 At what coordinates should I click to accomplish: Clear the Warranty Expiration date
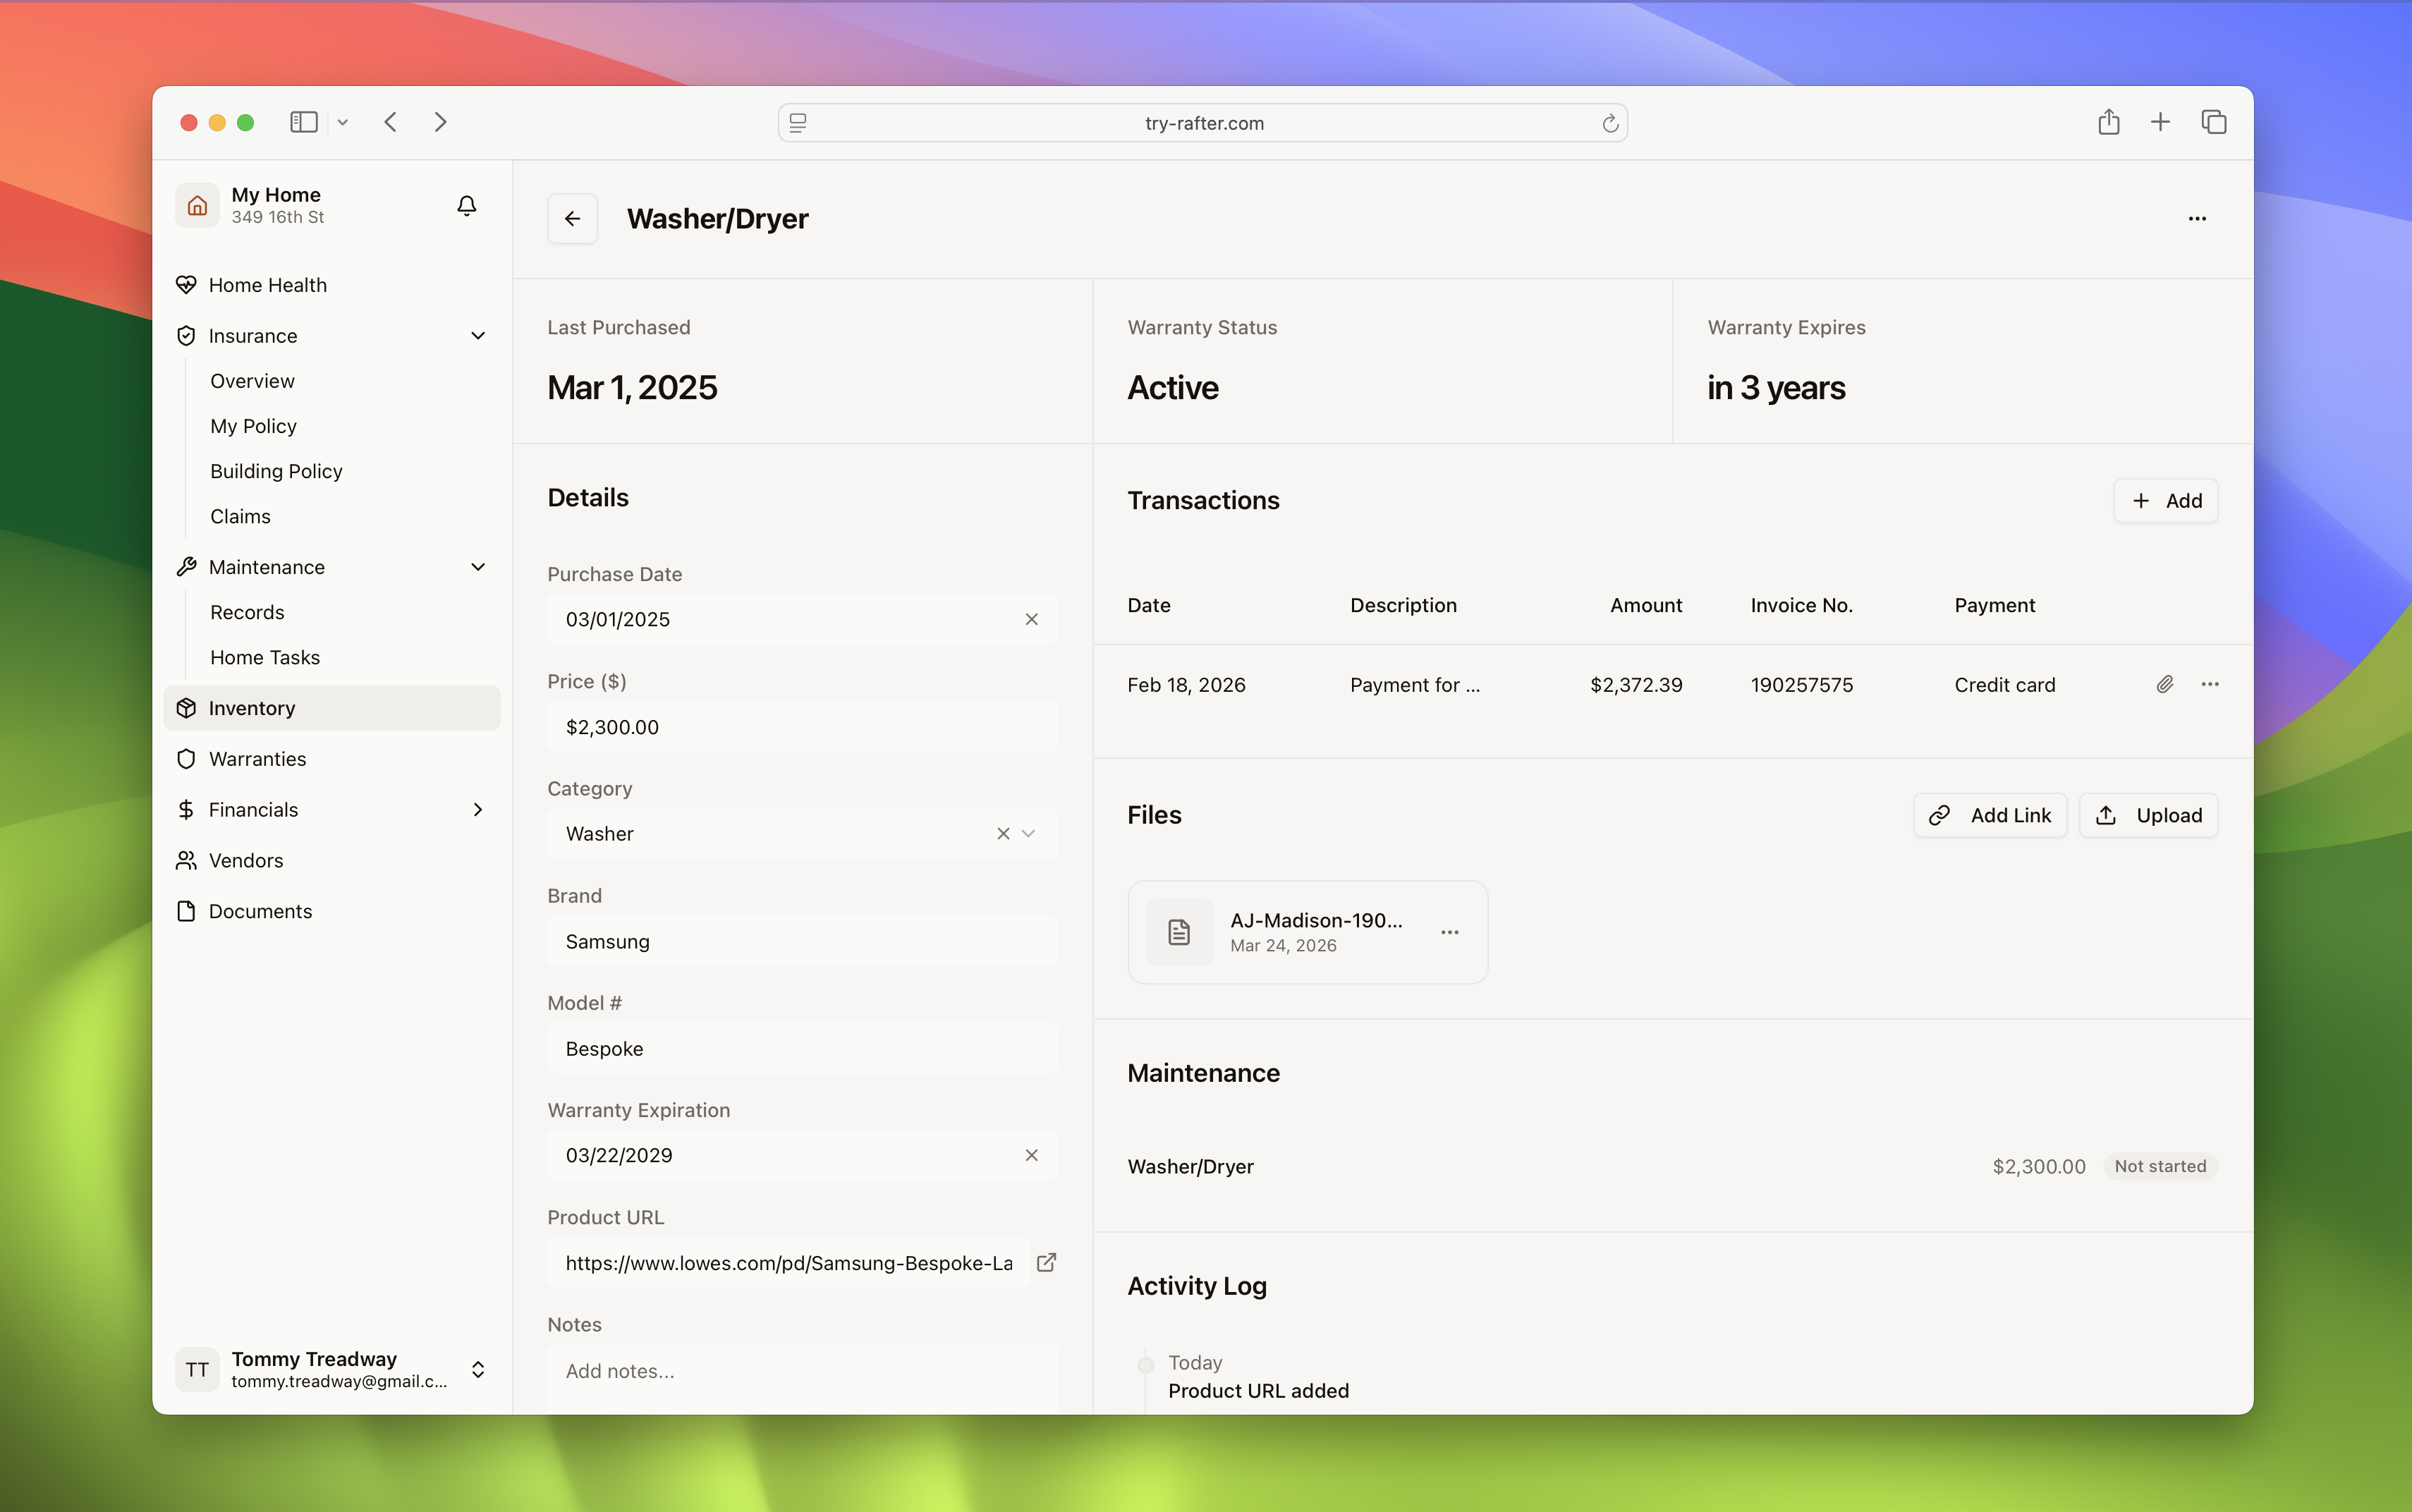[x=1031, y=1155]
